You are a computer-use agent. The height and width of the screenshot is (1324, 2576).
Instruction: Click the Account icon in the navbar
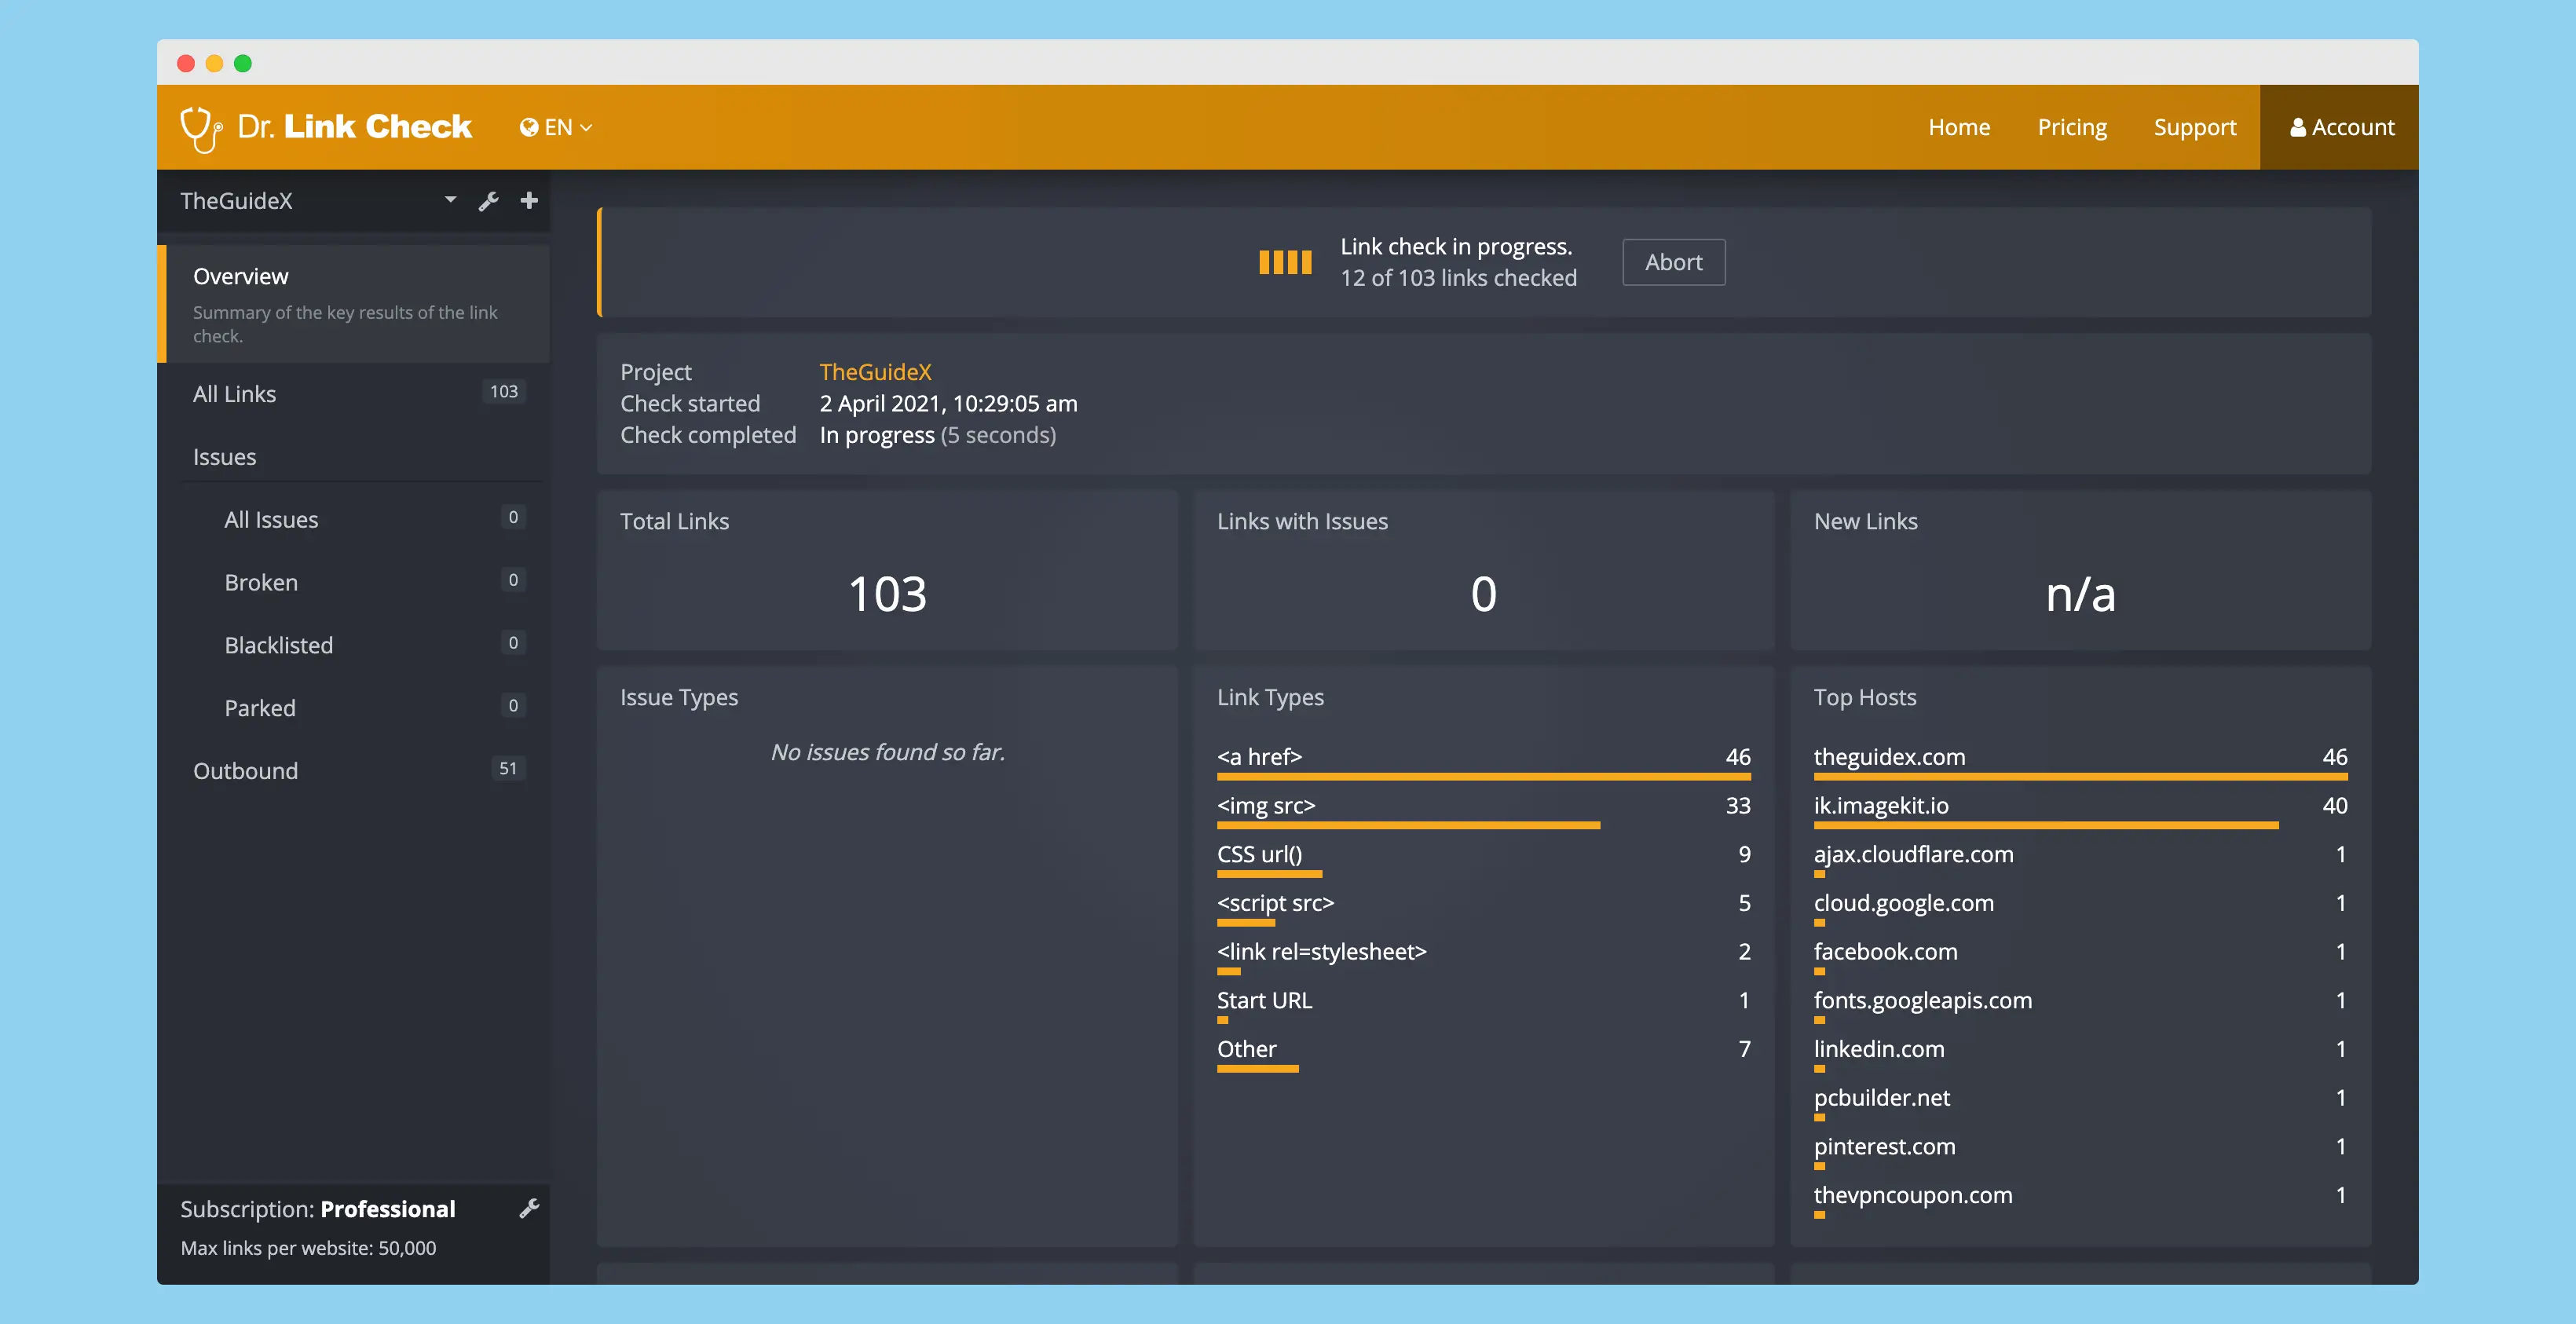click(2299, 127)
